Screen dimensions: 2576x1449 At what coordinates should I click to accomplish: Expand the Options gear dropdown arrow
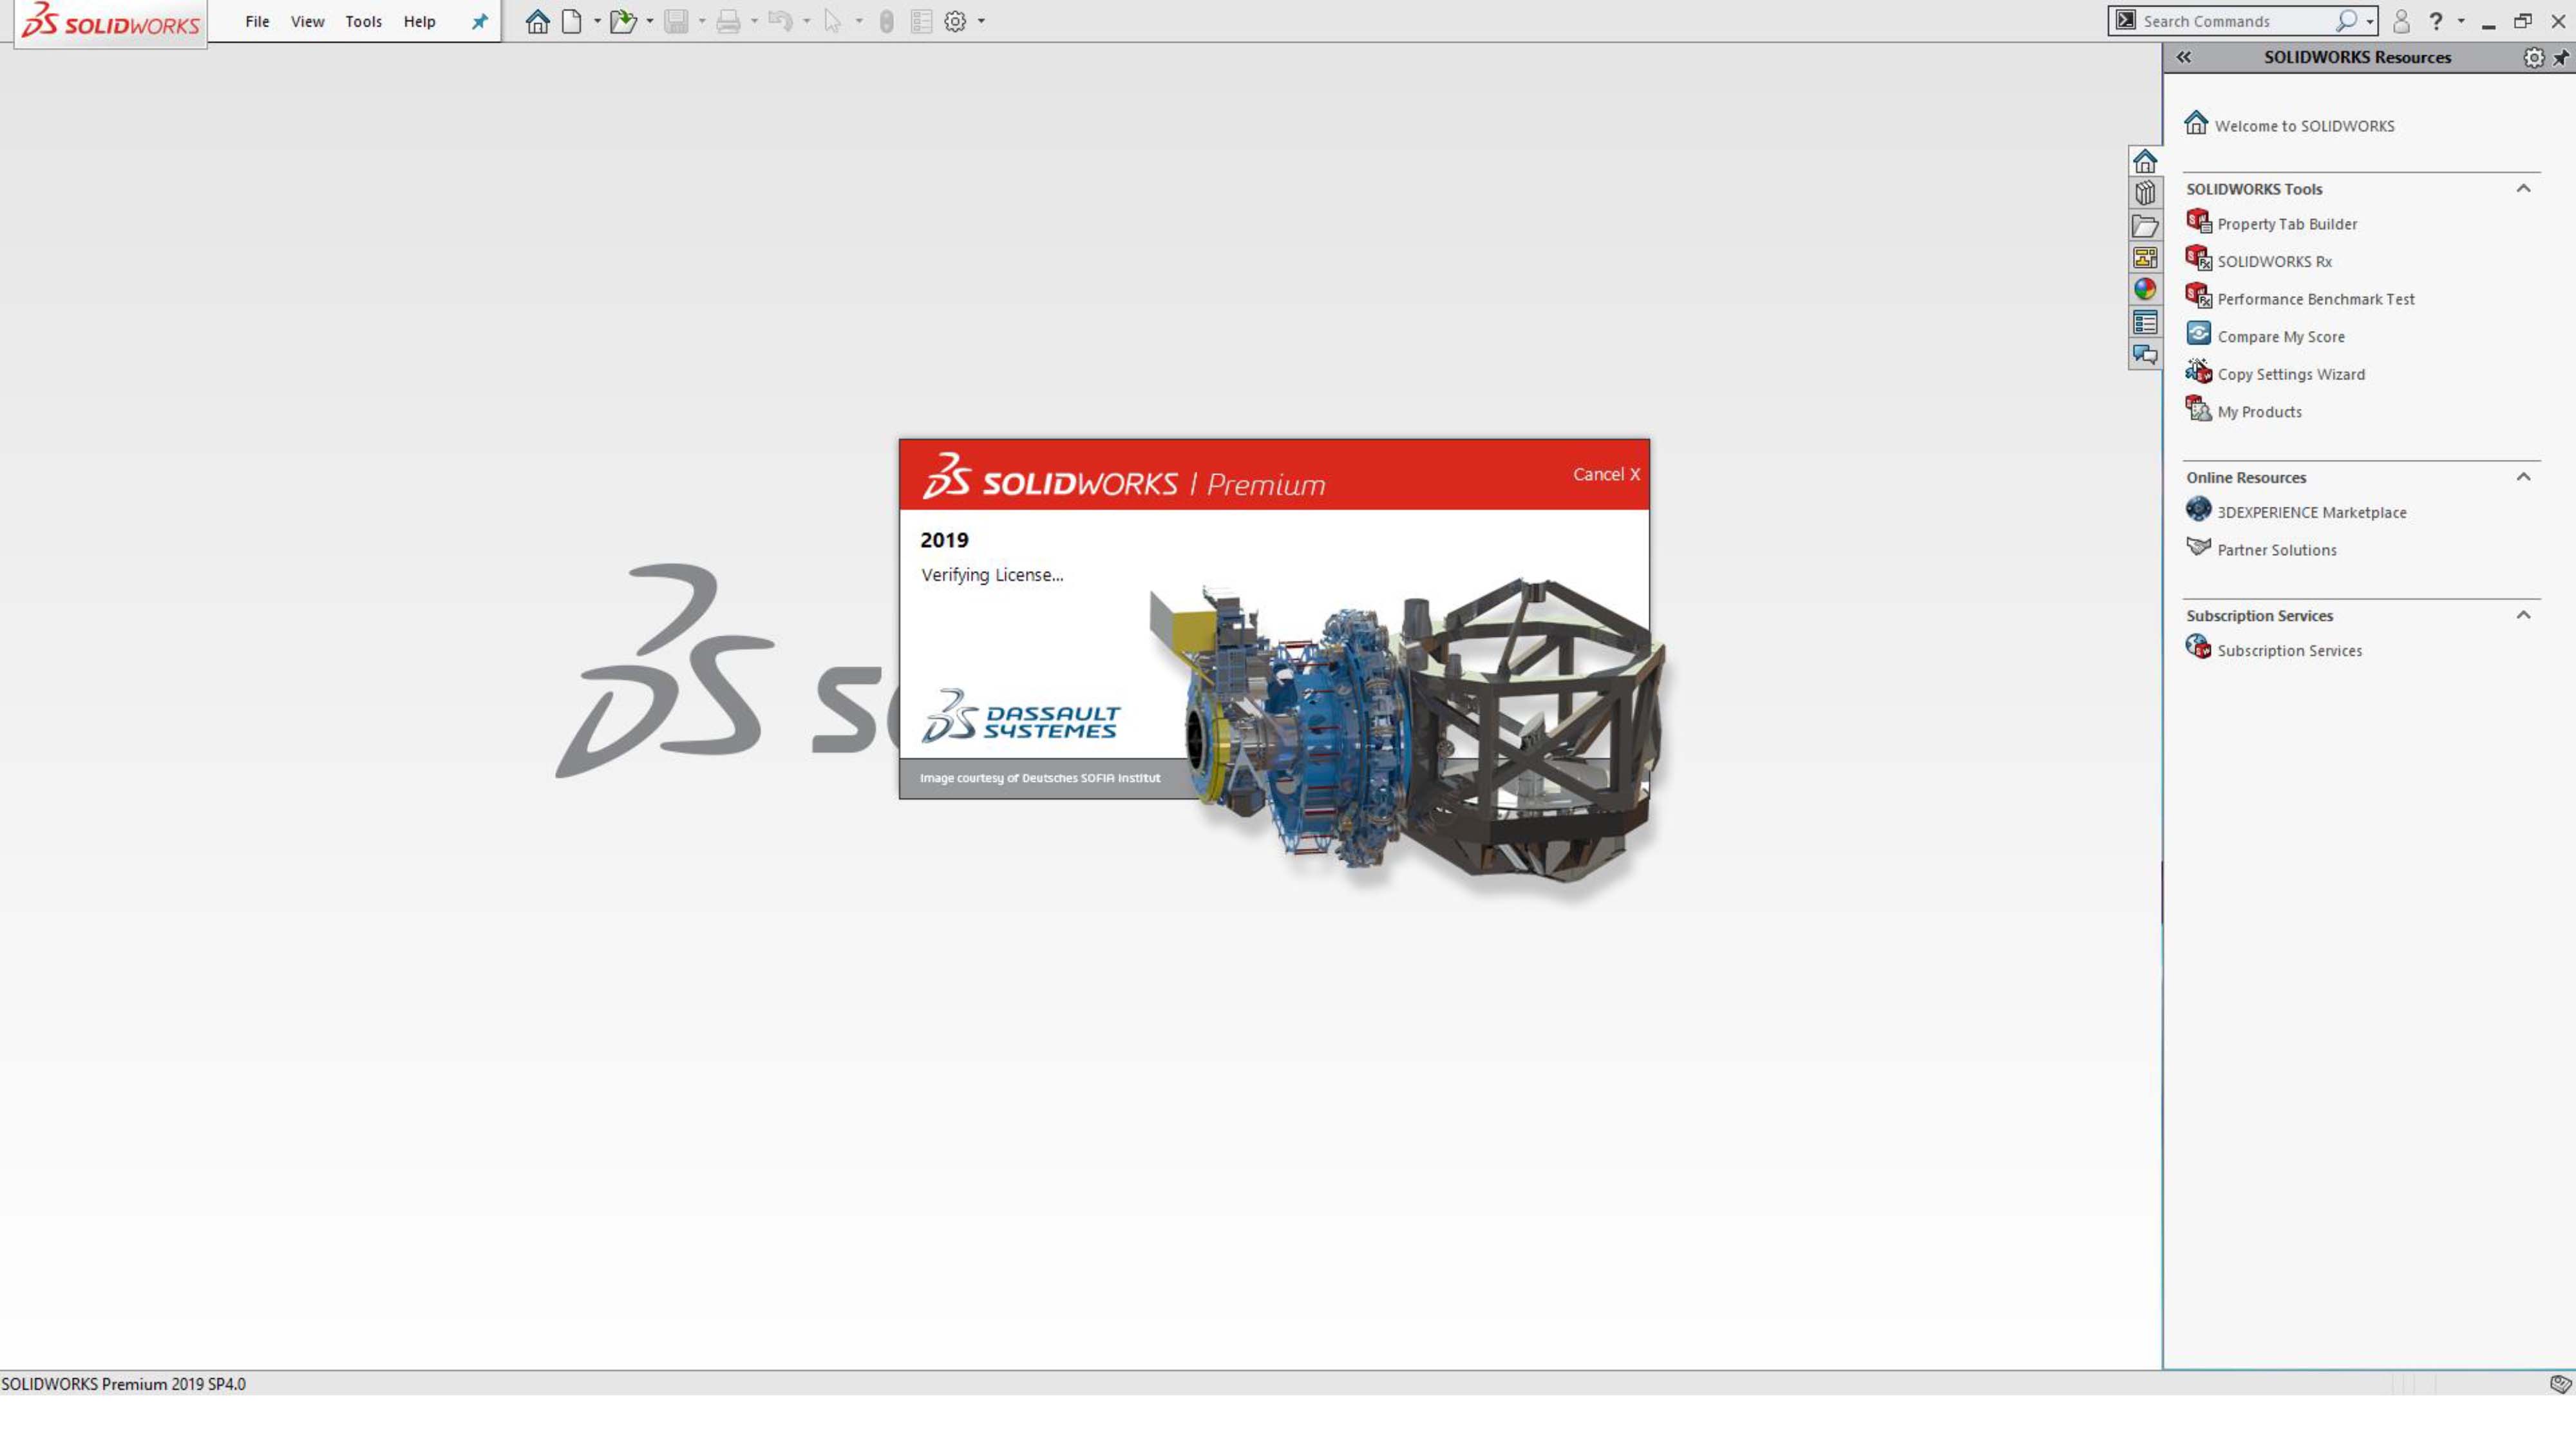[981, 21]
